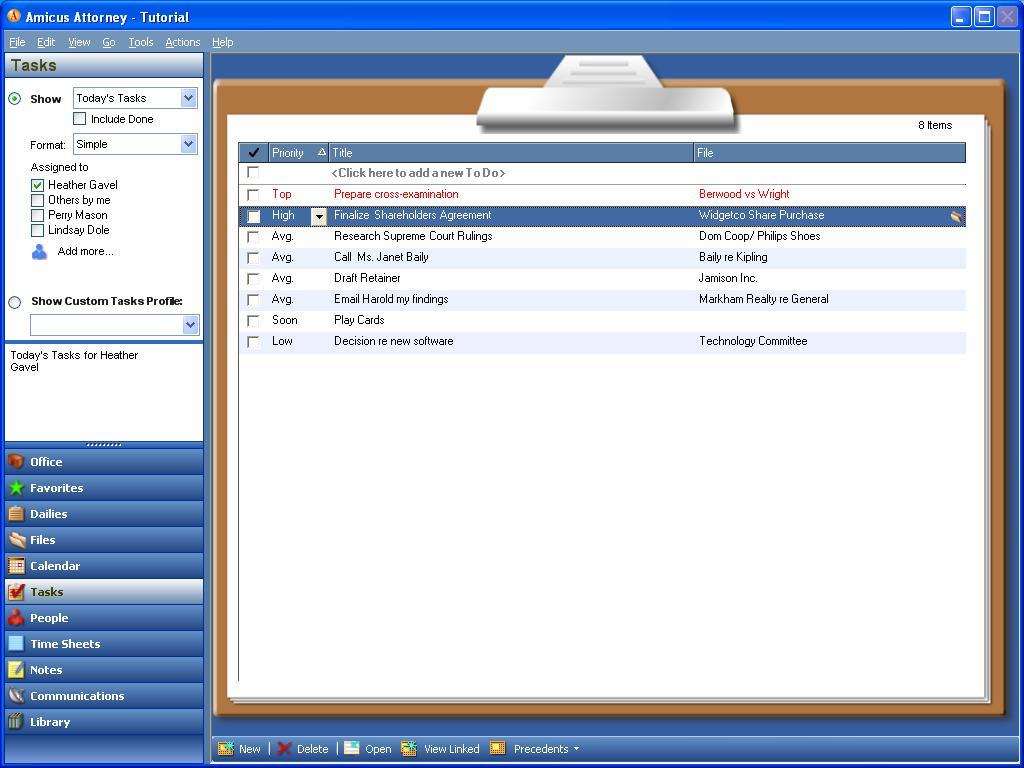1024x768 pixels.
Task: Enable the Include Done checkbox
Action: [x=80, y=119]
